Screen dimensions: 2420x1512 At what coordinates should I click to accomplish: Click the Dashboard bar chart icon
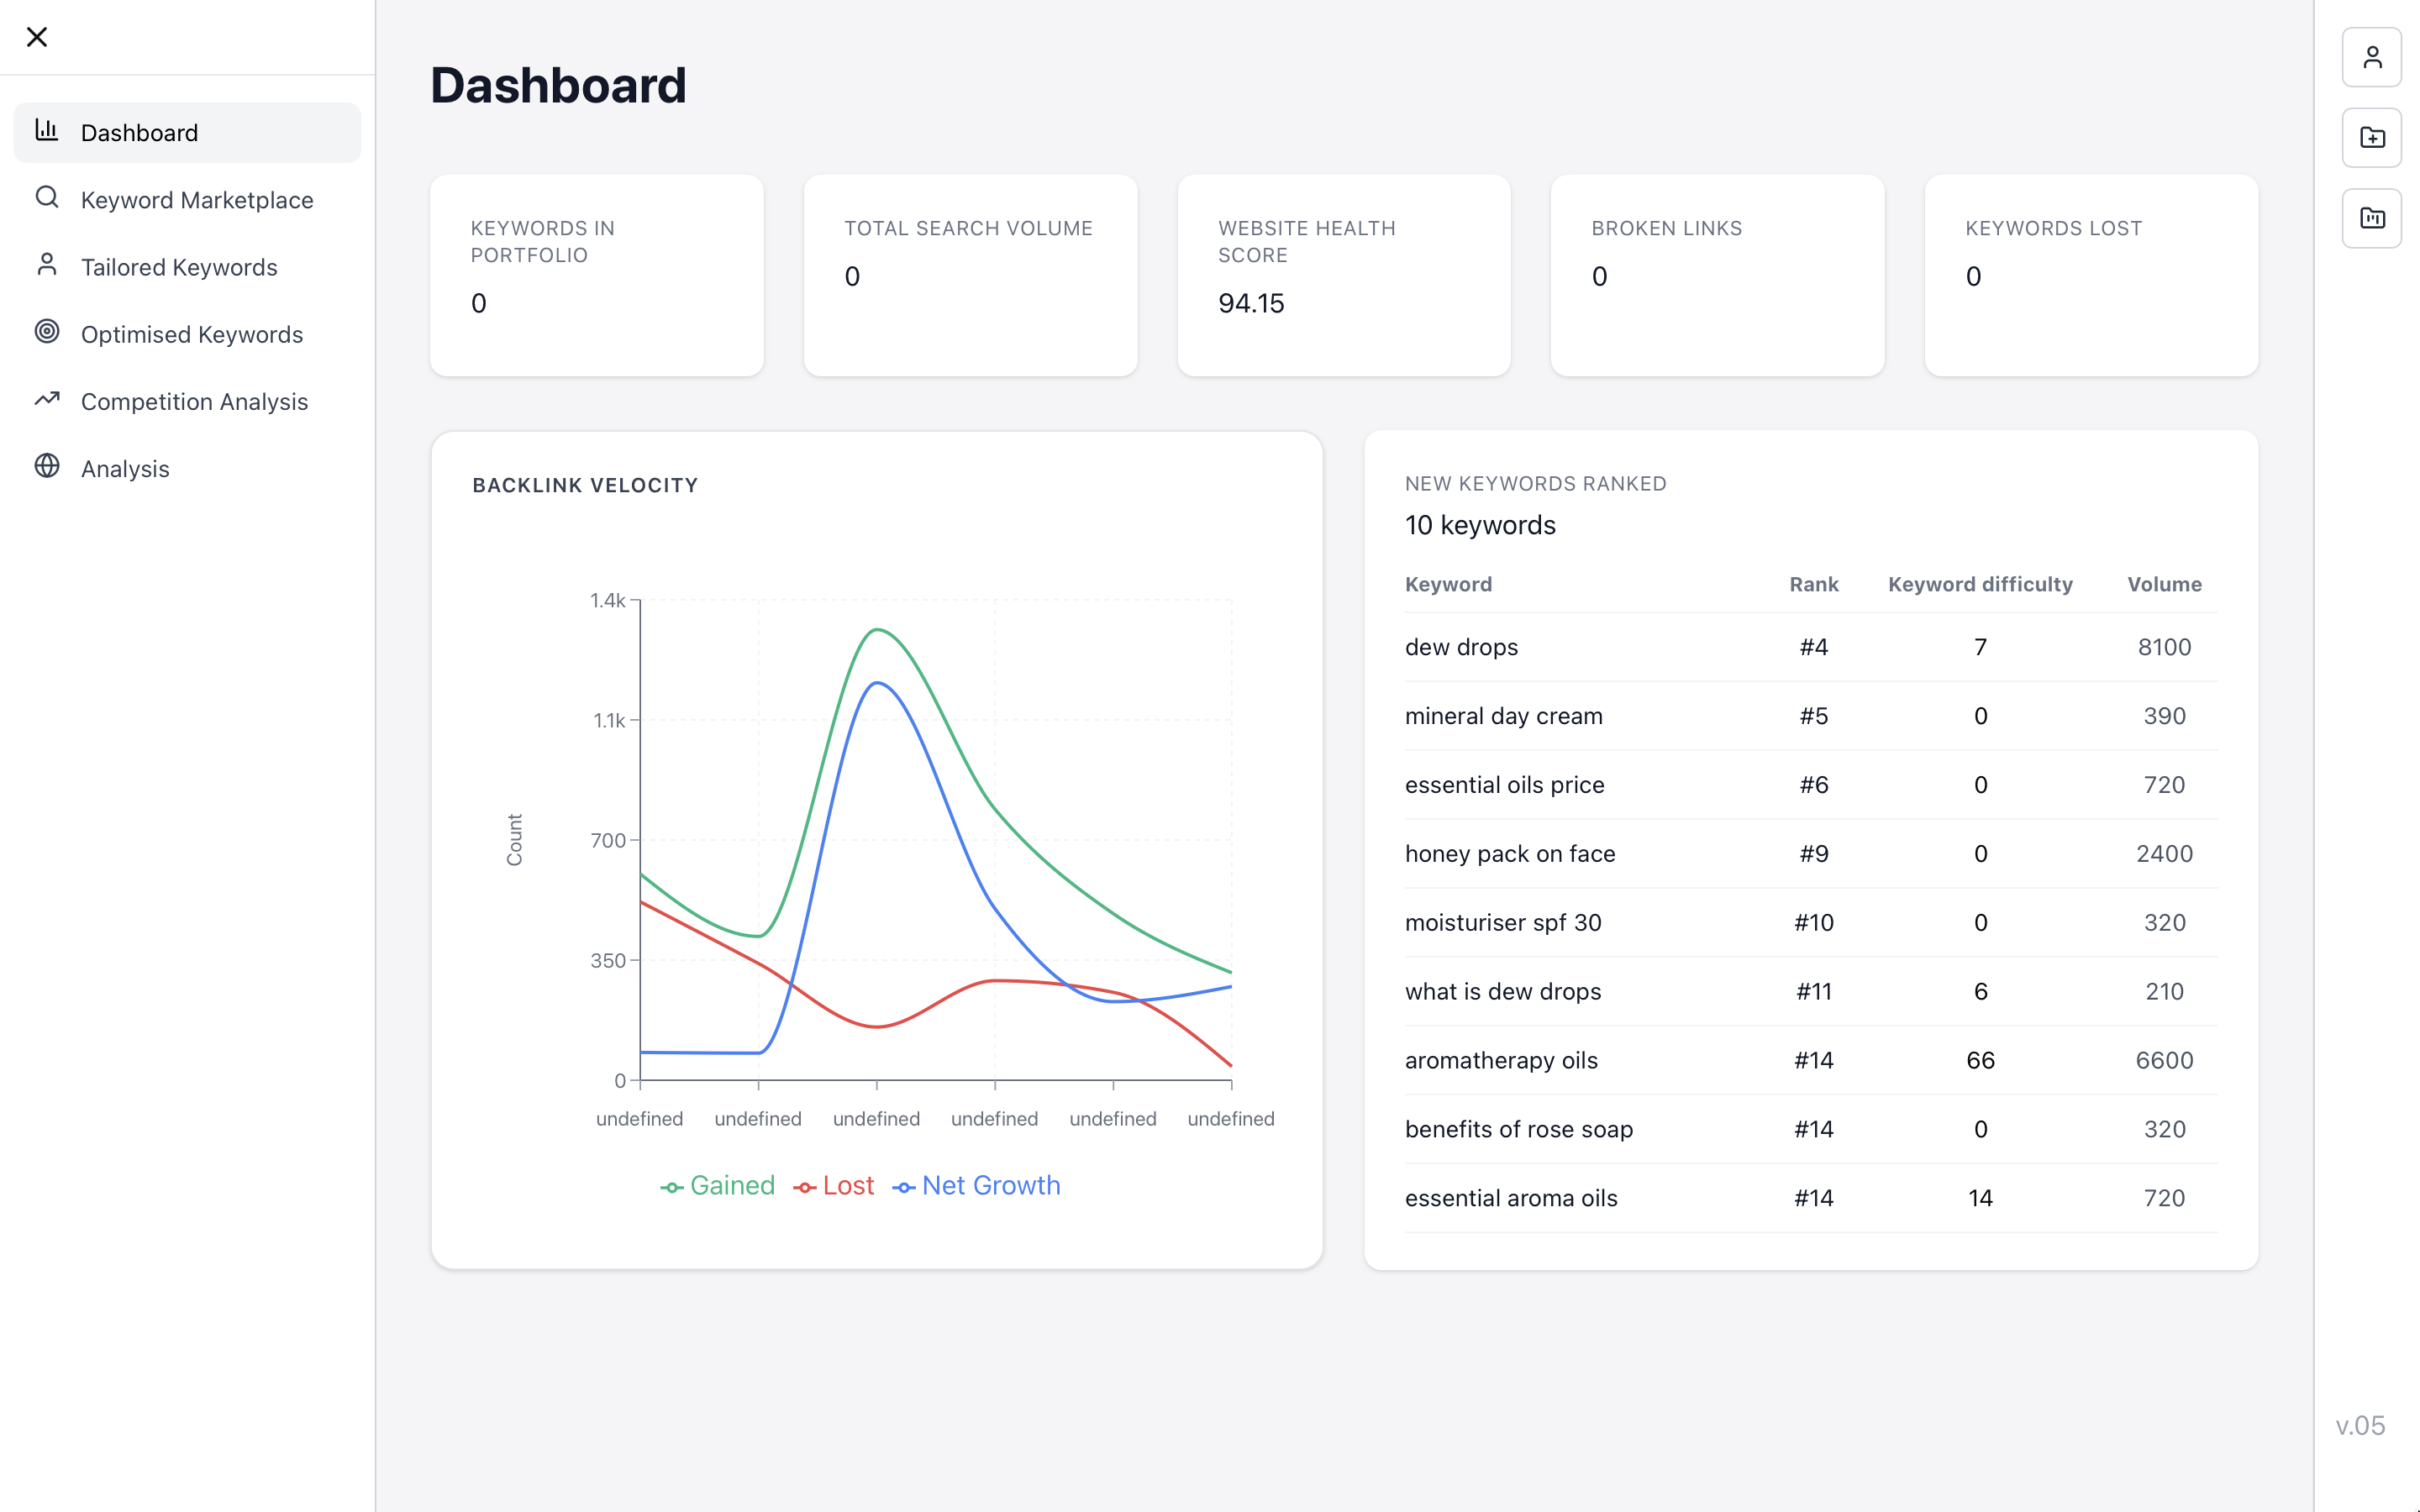(47, 130)
